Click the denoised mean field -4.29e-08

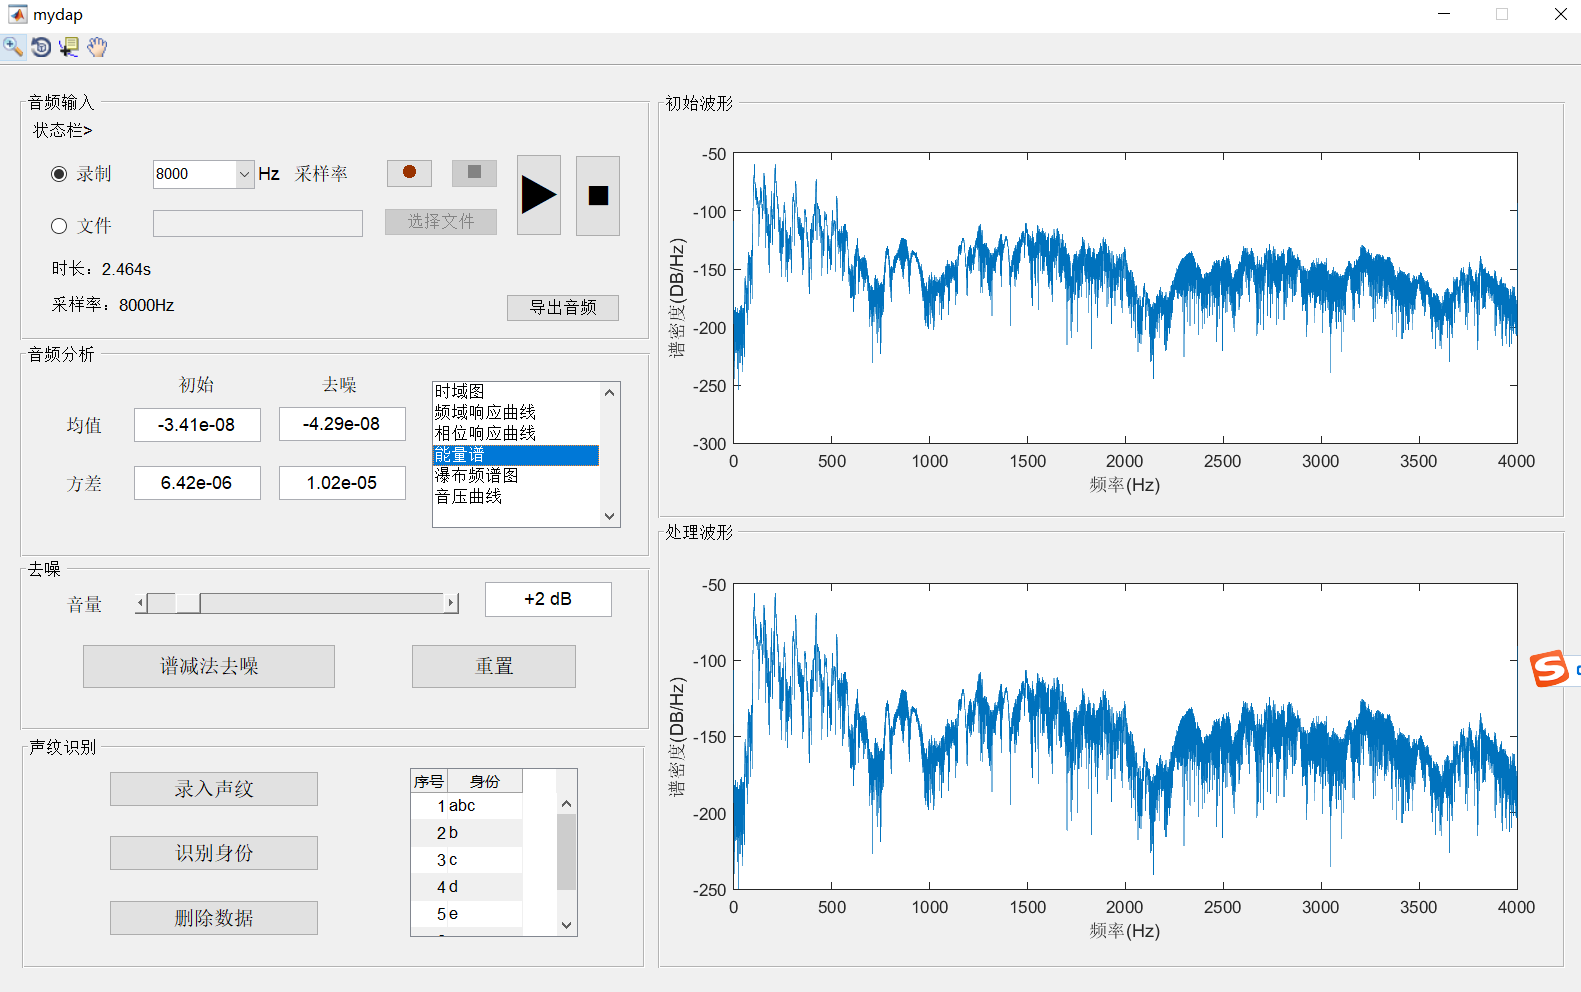[342, 424]
